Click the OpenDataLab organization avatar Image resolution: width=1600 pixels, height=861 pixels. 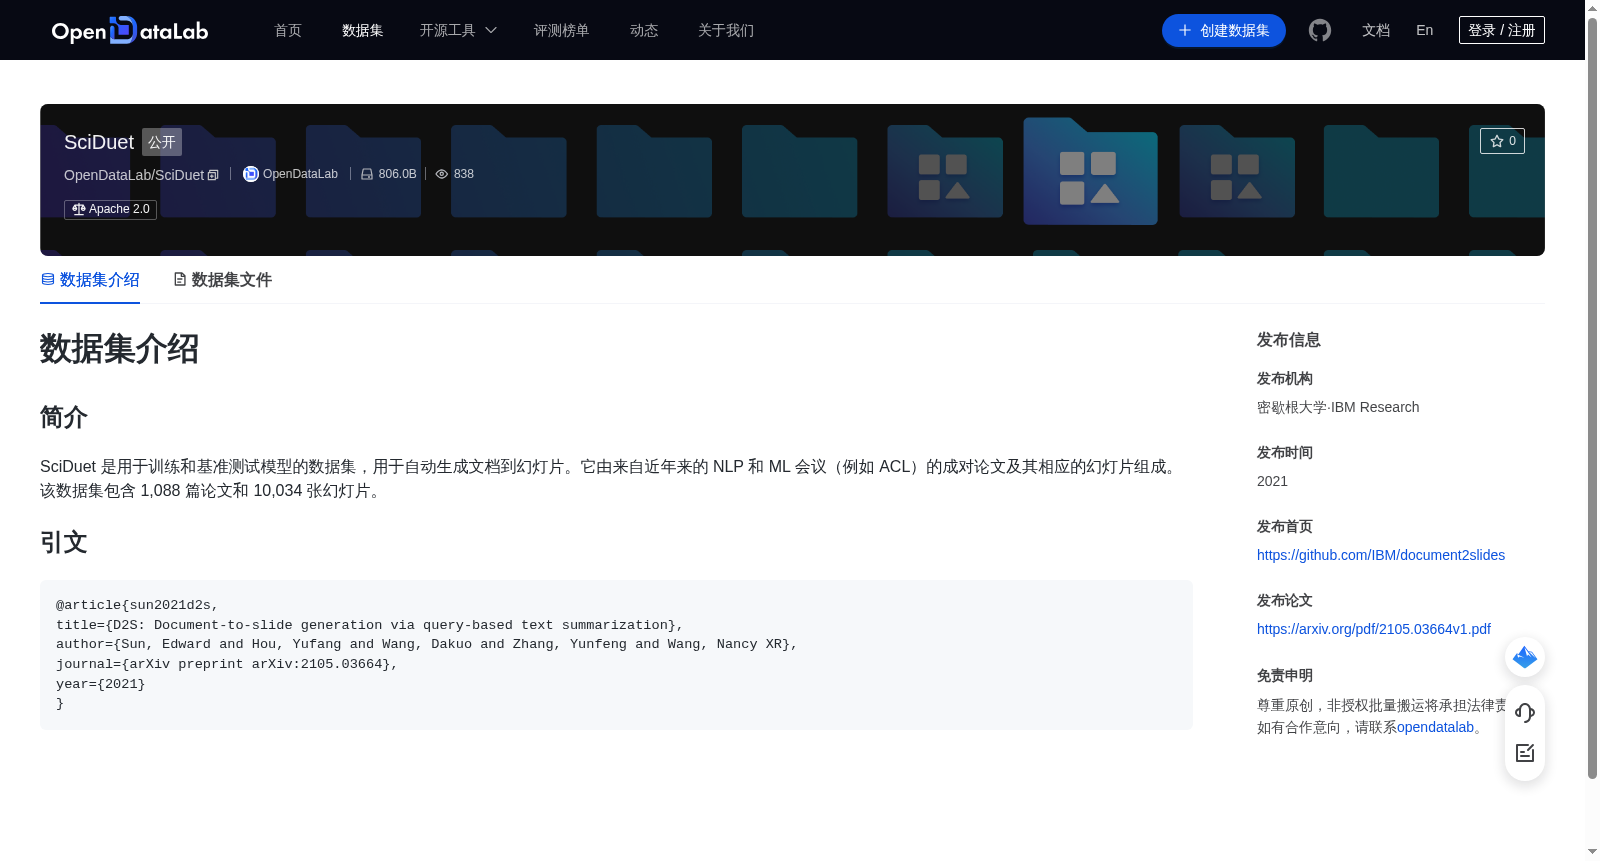(x=251, y=174)
